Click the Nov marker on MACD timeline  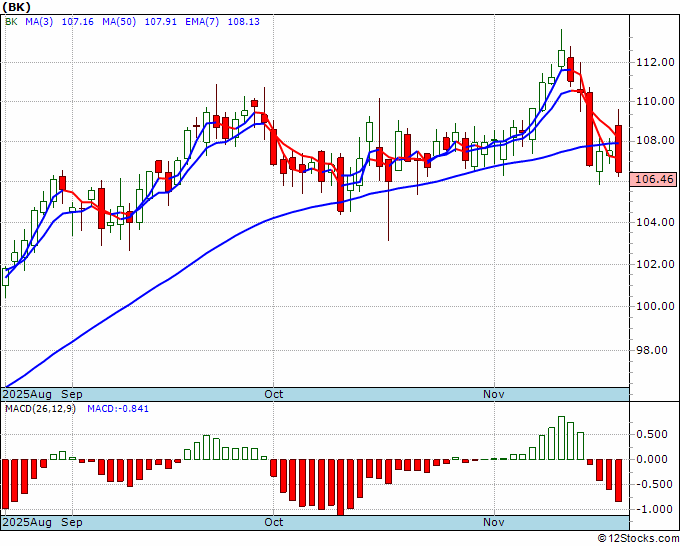(x=494, y=522)
